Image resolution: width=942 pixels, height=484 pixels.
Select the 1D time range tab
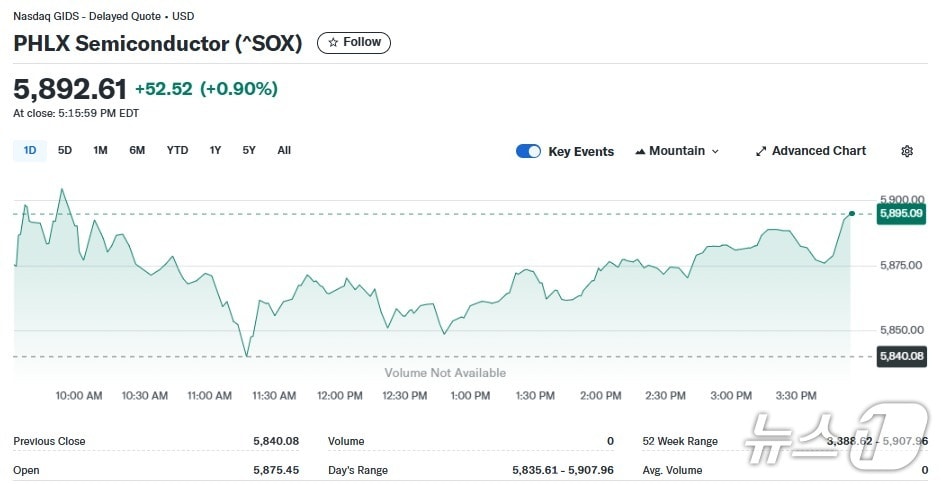click(x=30, y=150)
